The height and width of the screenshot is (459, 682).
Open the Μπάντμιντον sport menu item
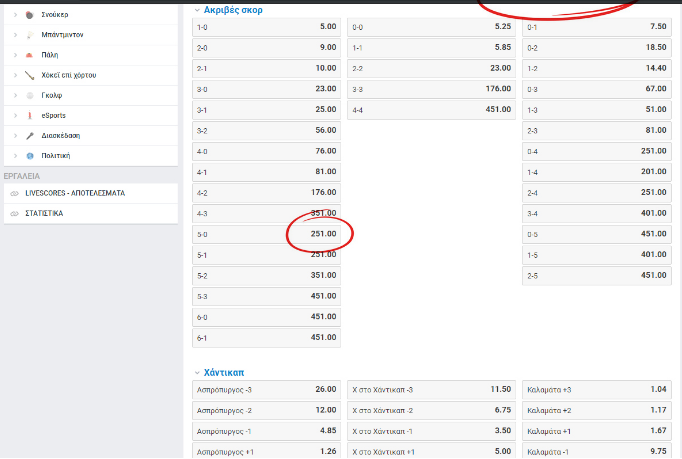tap(91, 35)
